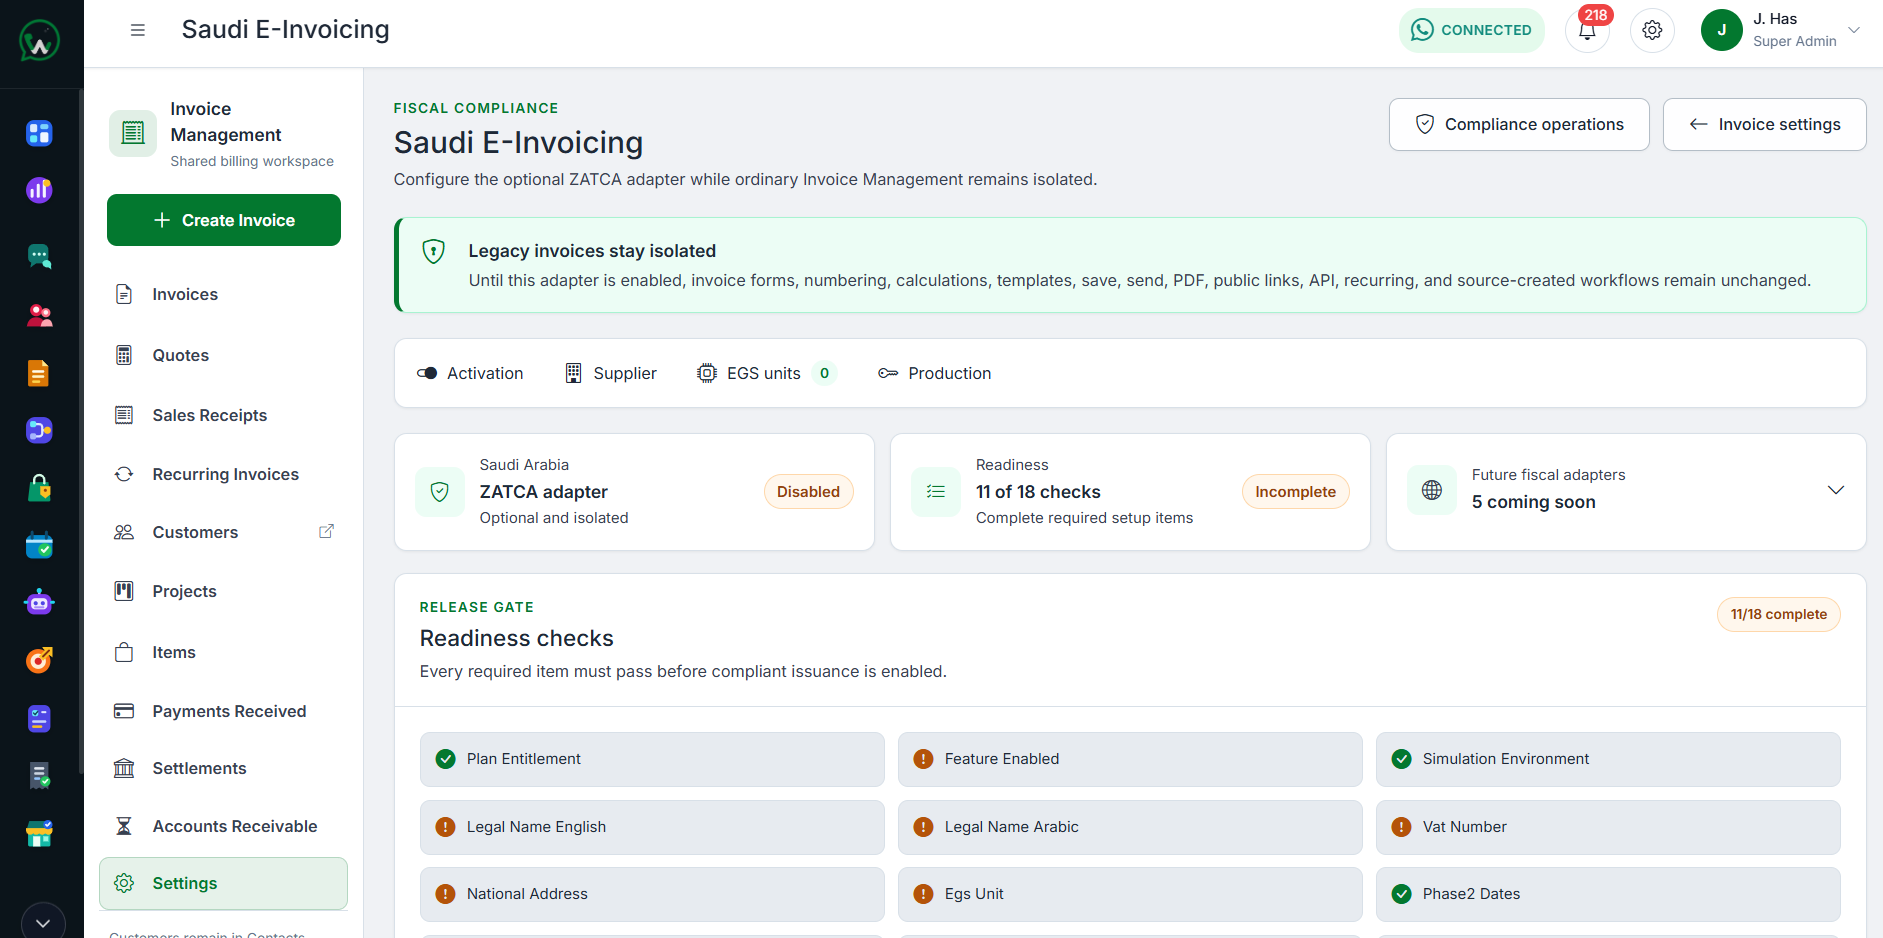Image resolution: width=1883 pixels, height=938 pixels.
Task: Select the Settings sidebar item
Action: (223, 883)
